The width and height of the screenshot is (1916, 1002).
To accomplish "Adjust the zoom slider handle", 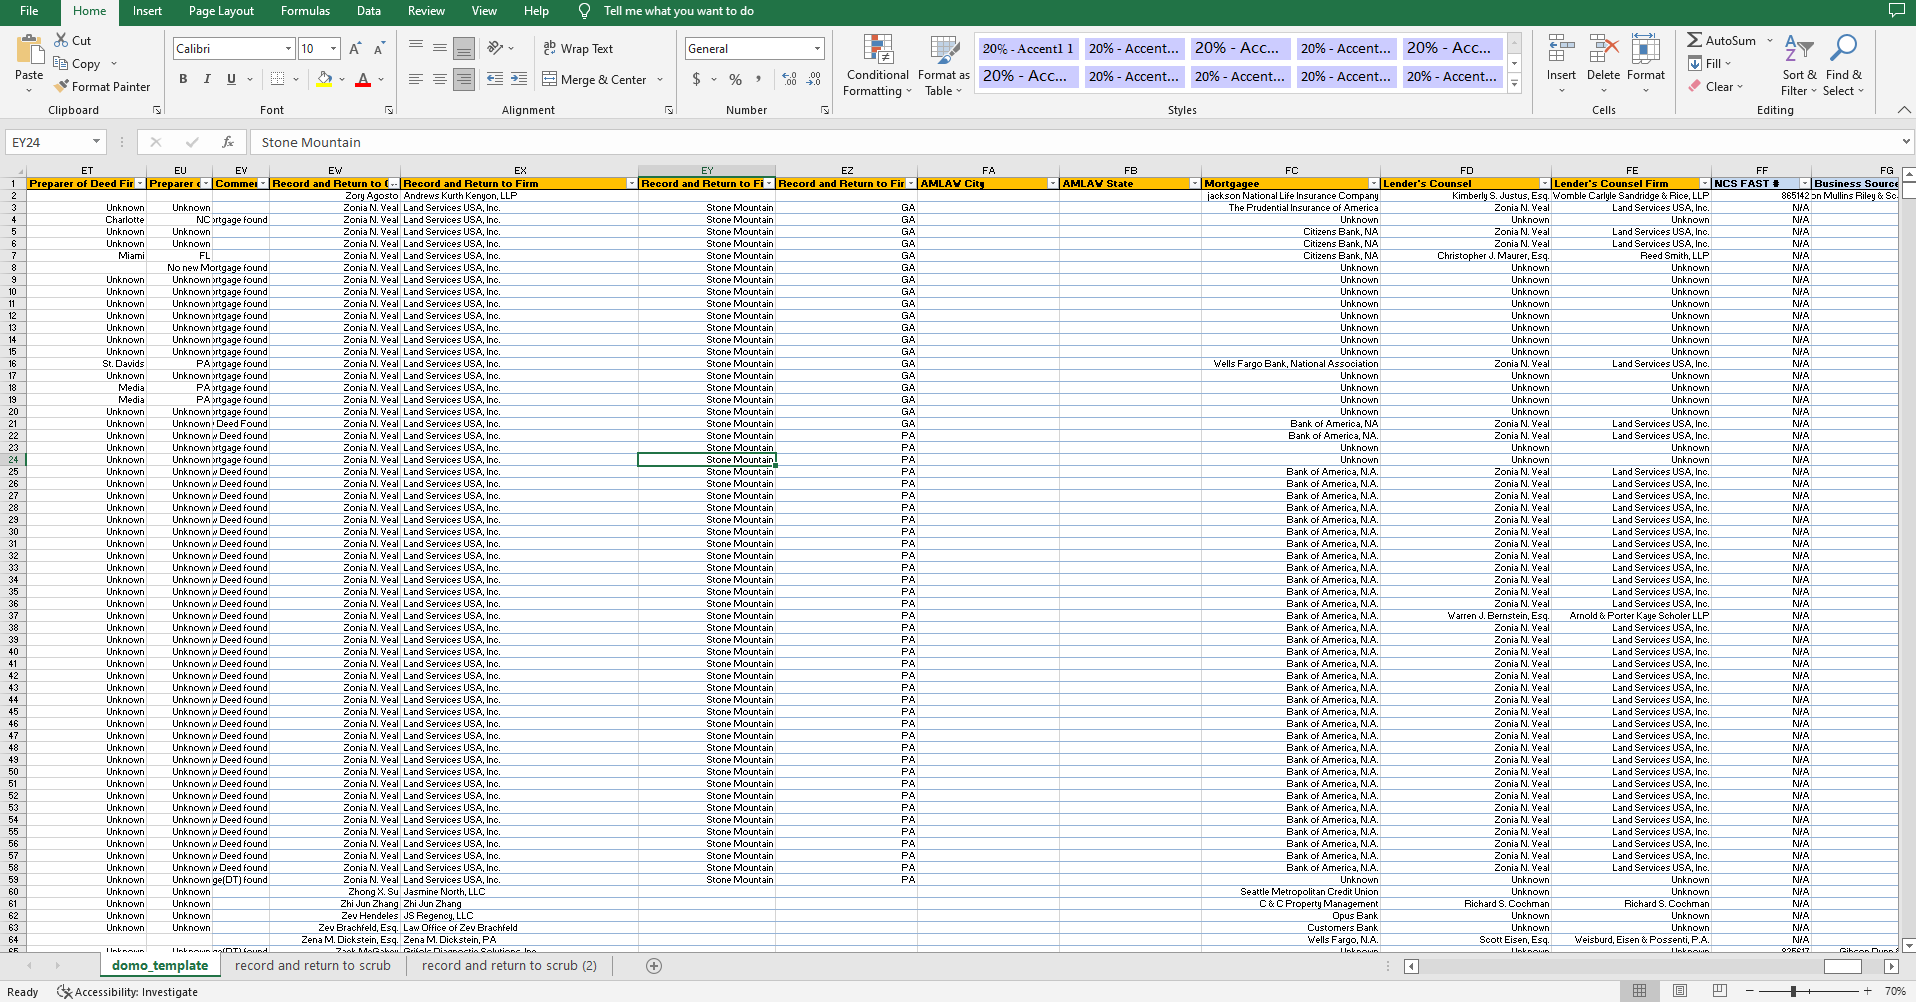I will [x=1793, y=991].
